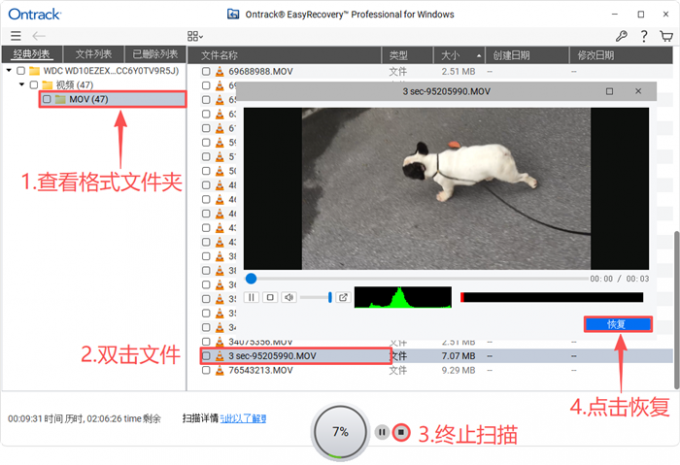
Task: Open the scan details blue link
Action: pyautogui.click(x=243, y=419)
